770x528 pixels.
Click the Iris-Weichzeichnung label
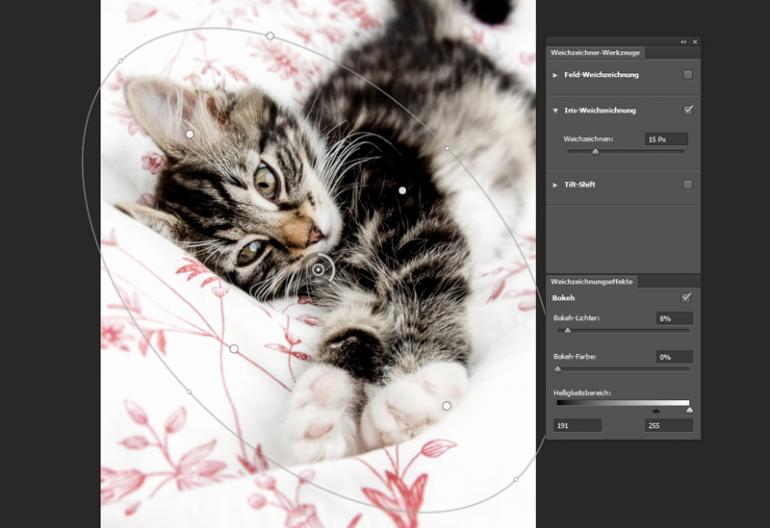[x=600, y=111]
